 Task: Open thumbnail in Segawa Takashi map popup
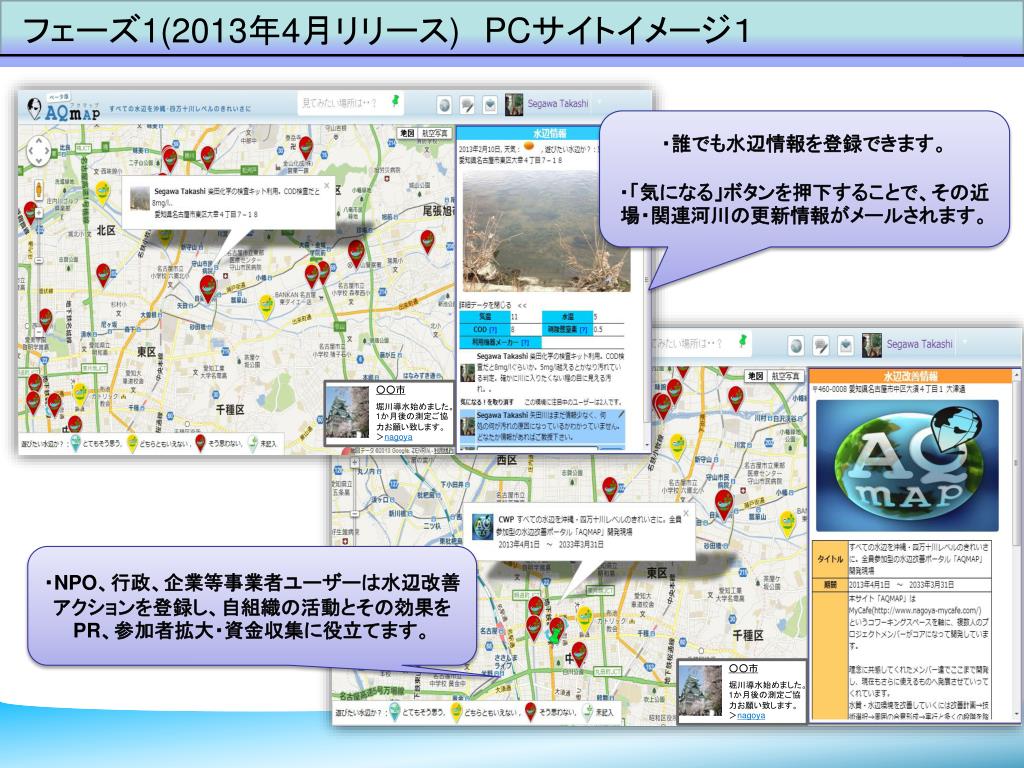click(140, 198)
